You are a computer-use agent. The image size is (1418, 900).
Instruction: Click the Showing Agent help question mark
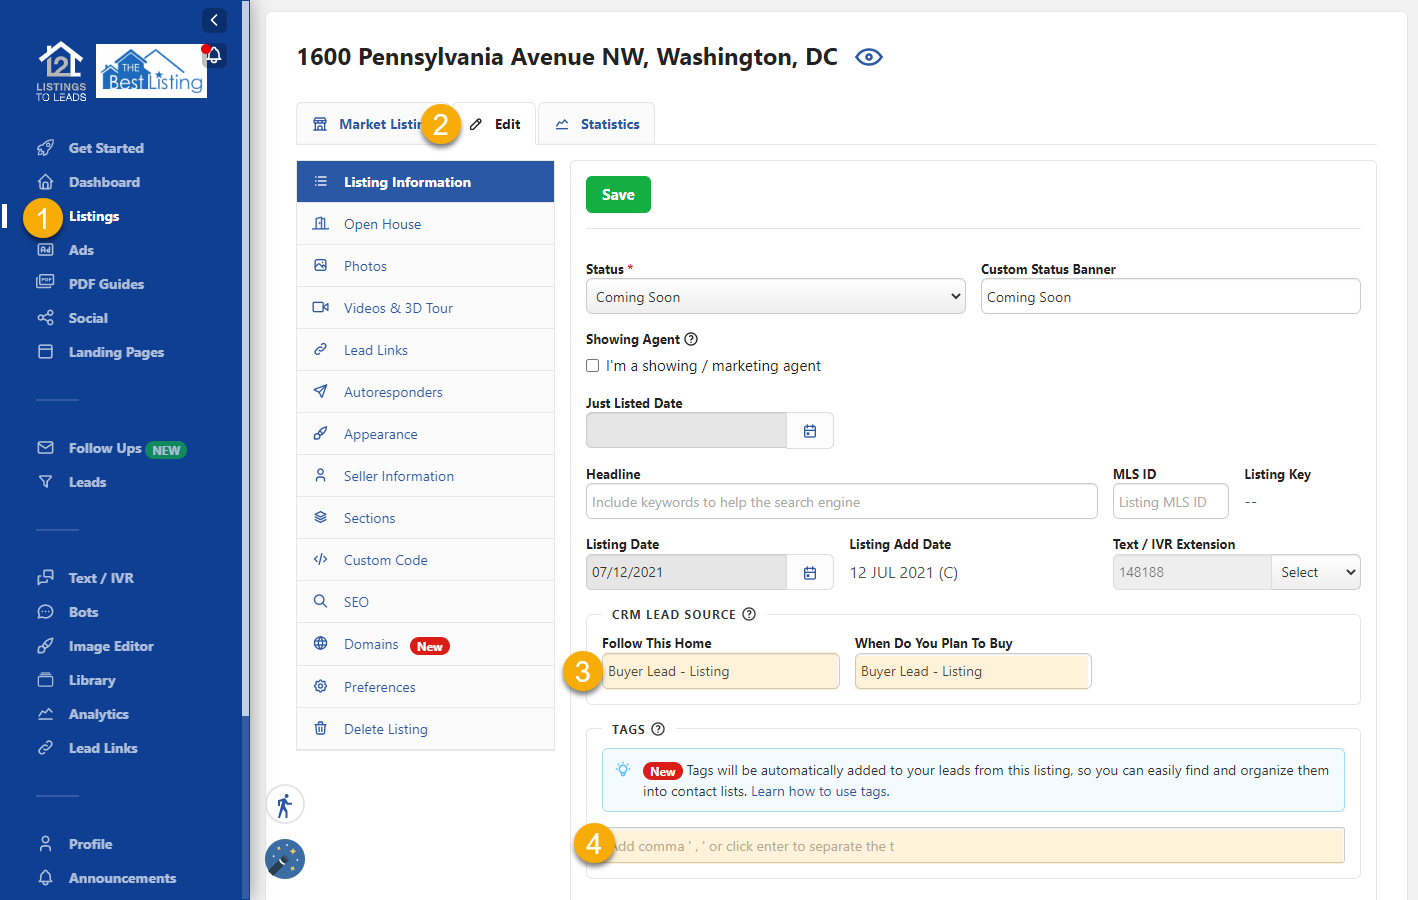(x=692, y=339)
